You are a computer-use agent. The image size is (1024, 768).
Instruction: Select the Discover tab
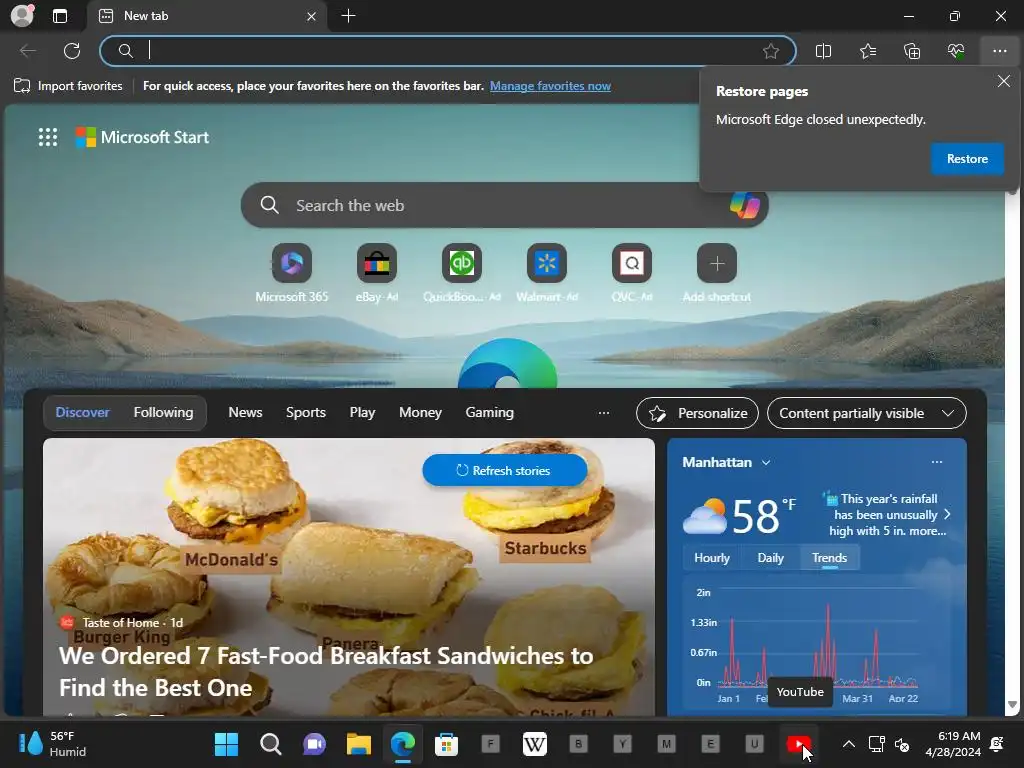pos(82,412)
